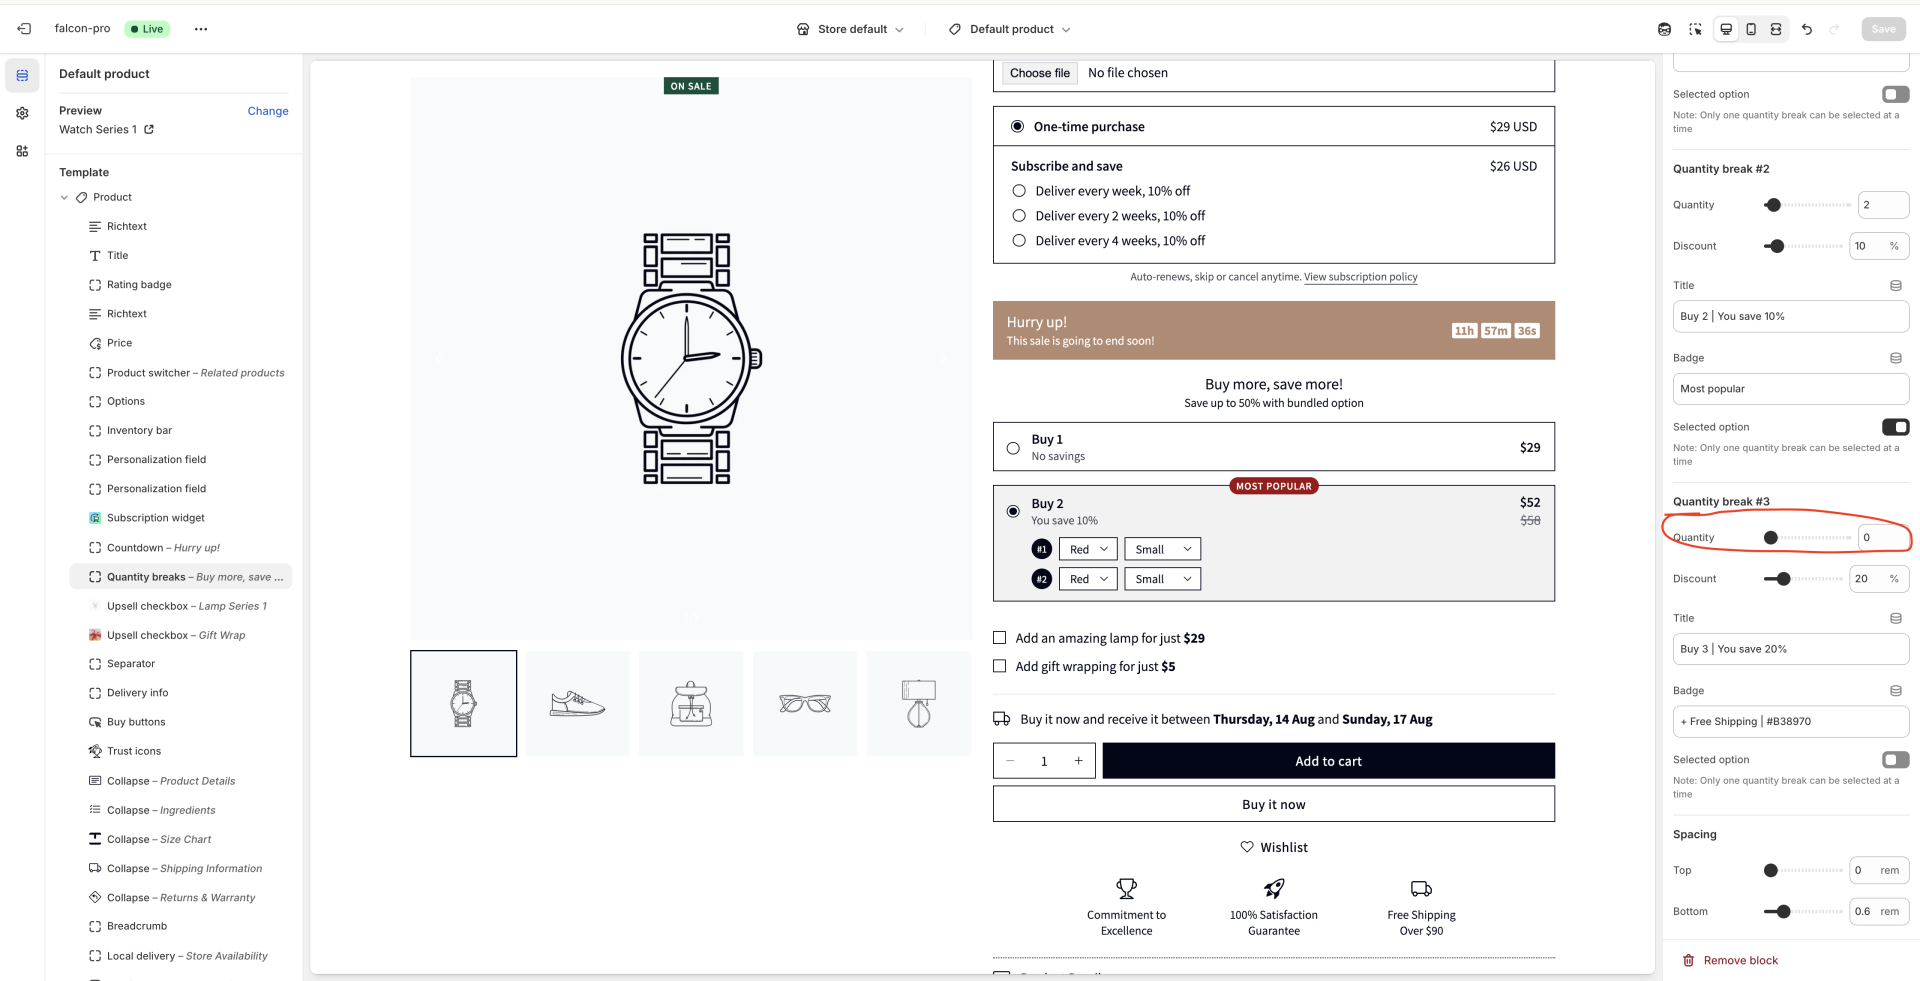Viewport: 1920px width, 981px height.
Task: Click Quantity break #2 Quantity slider handle
Action: coord(1773,205)
